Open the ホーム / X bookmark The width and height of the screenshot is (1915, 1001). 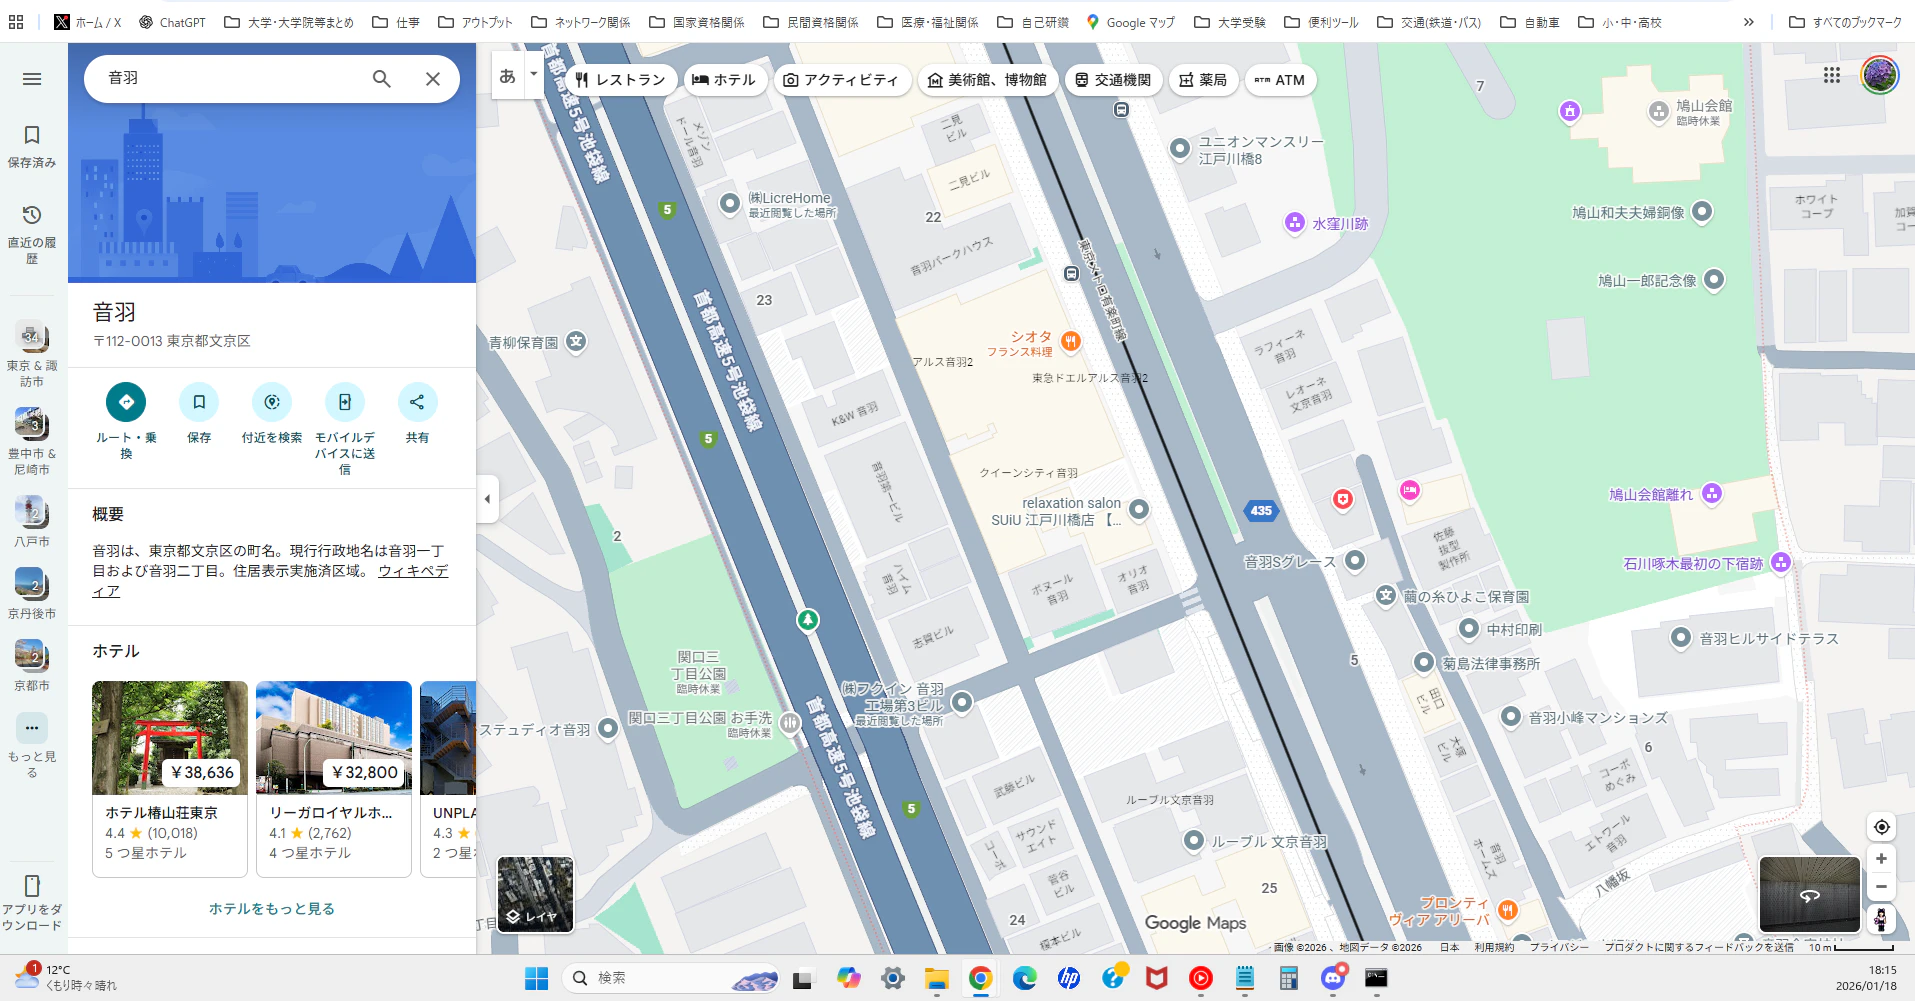click(88, 22)
